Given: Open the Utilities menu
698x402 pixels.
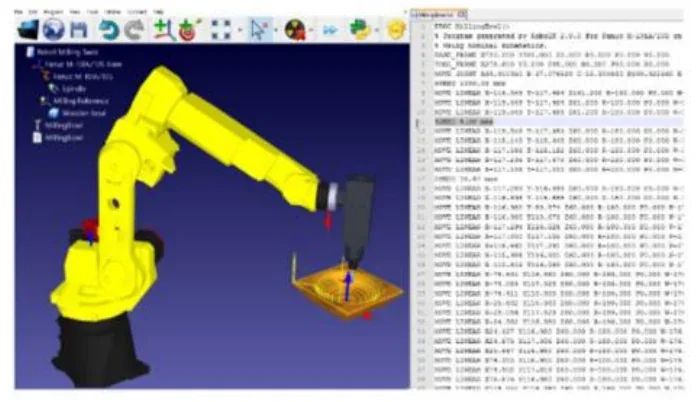Looking at the screenshot, I should [112, 12].
